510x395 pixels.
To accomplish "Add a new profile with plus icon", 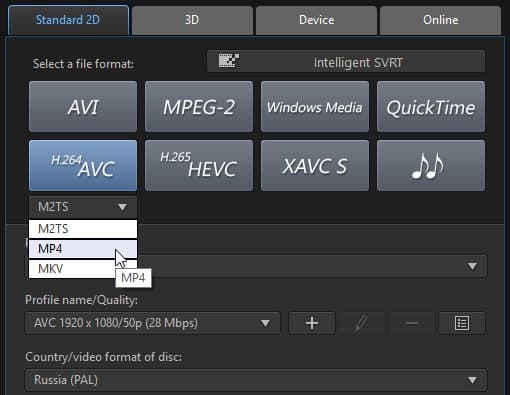I will 312,323.
